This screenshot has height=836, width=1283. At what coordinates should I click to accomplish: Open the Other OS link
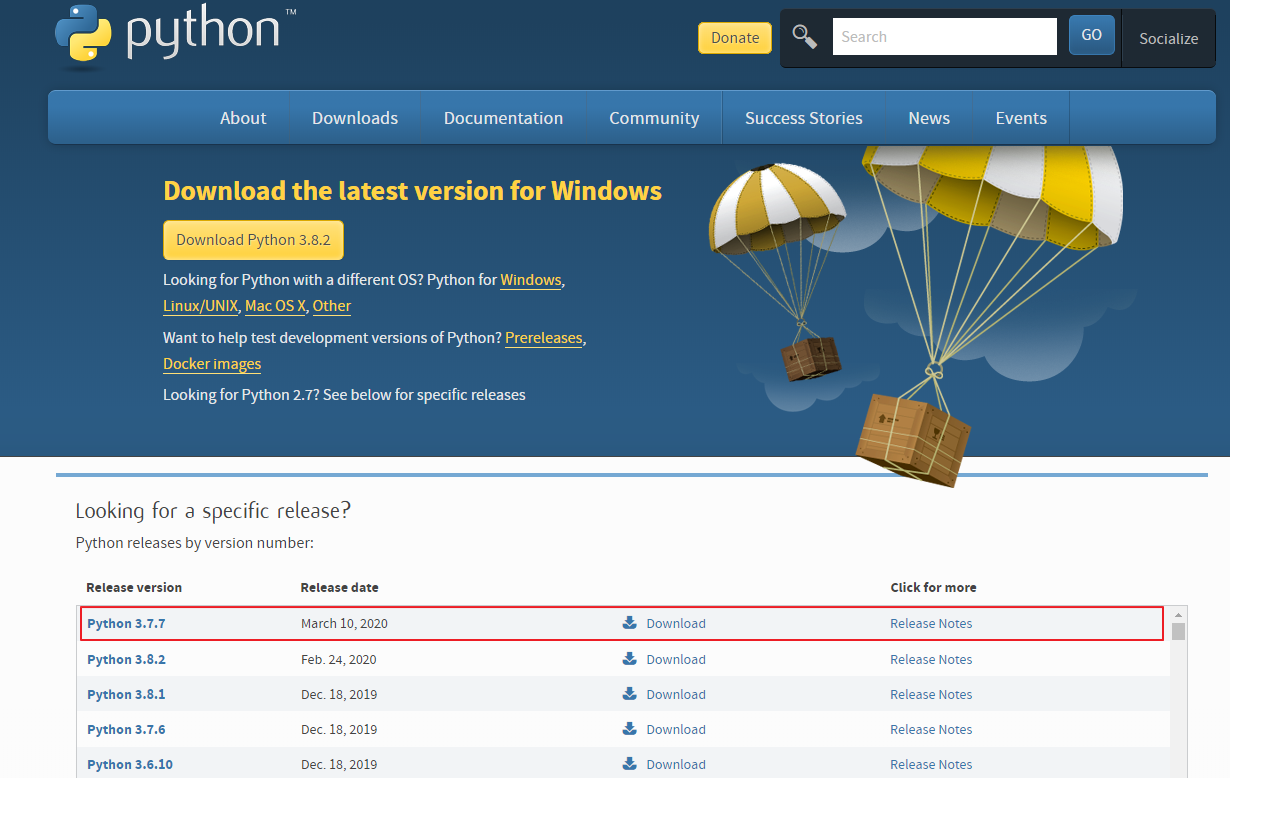click(x=332, y=306)
